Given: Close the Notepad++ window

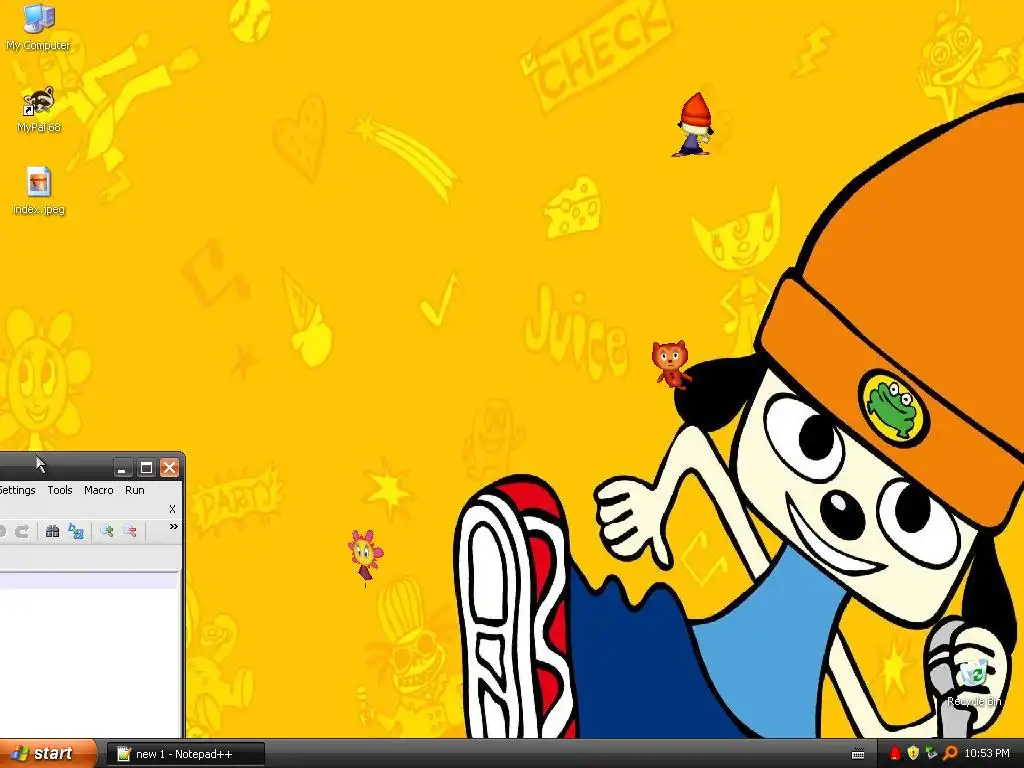Looking at the screenshot, I should [170, 468].
